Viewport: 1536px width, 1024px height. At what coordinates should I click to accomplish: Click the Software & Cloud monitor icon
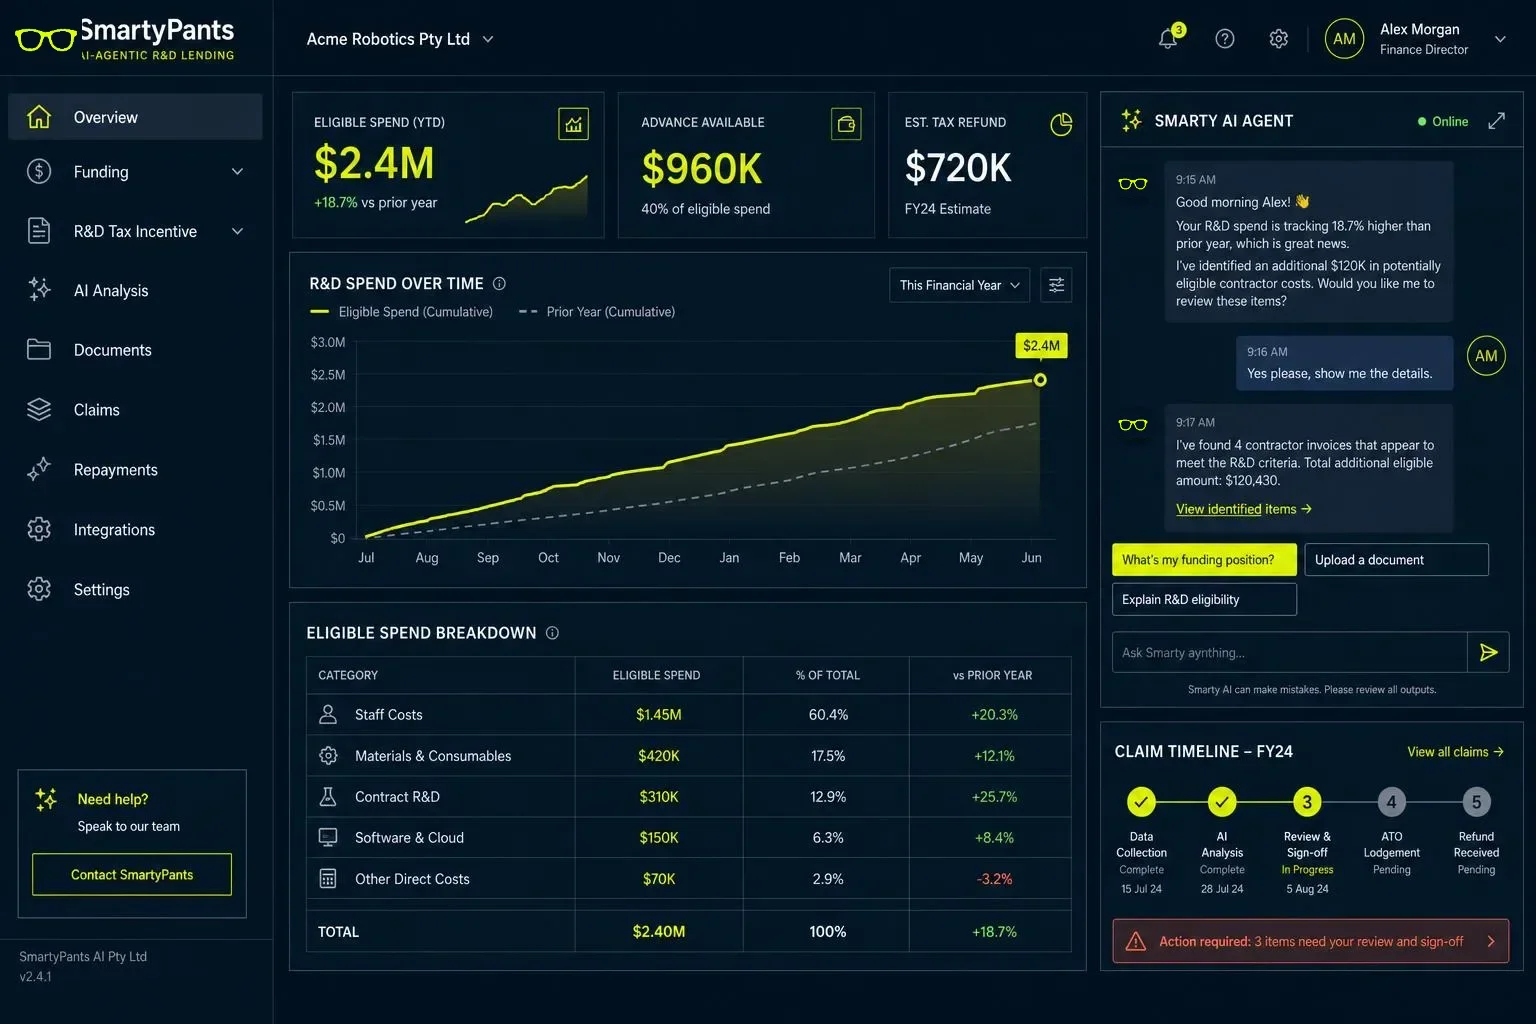328,837
